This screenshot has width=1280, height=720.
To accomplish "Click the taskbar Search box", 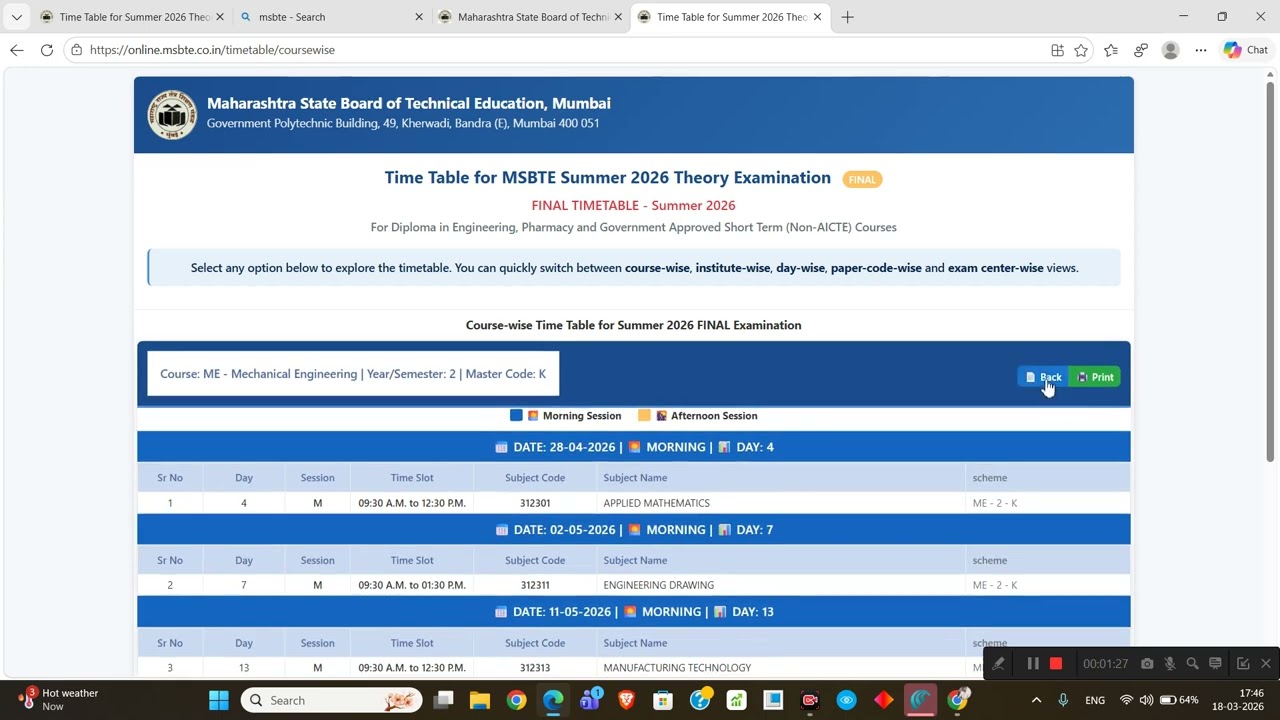I will [332, 700].
